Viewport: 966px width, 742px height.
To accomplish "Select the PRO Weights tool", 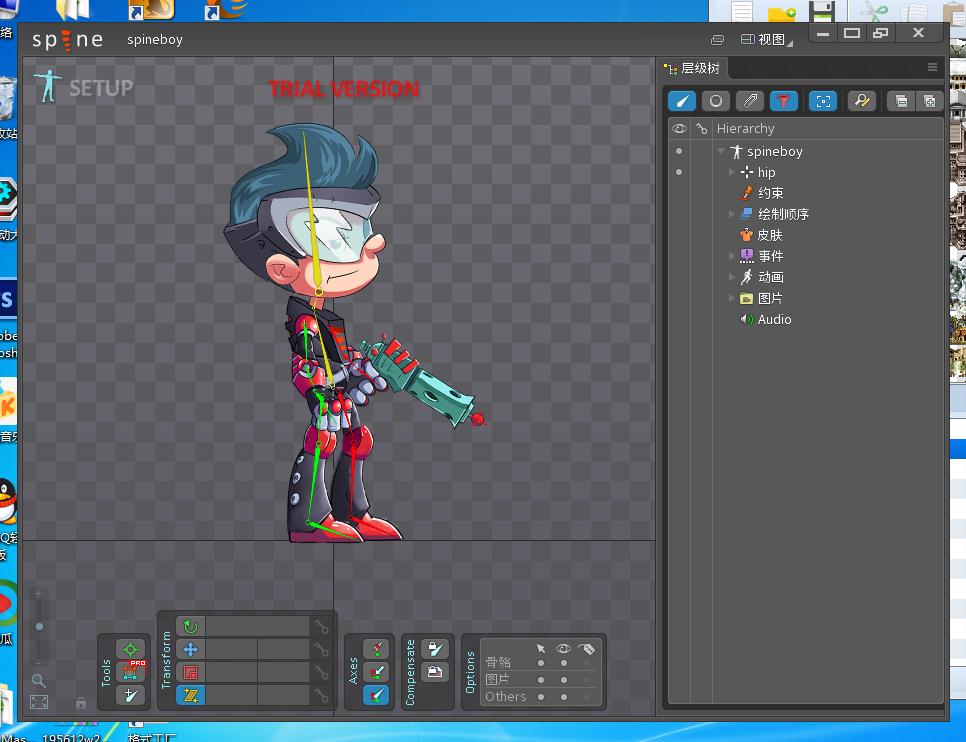I will (131, 672).
